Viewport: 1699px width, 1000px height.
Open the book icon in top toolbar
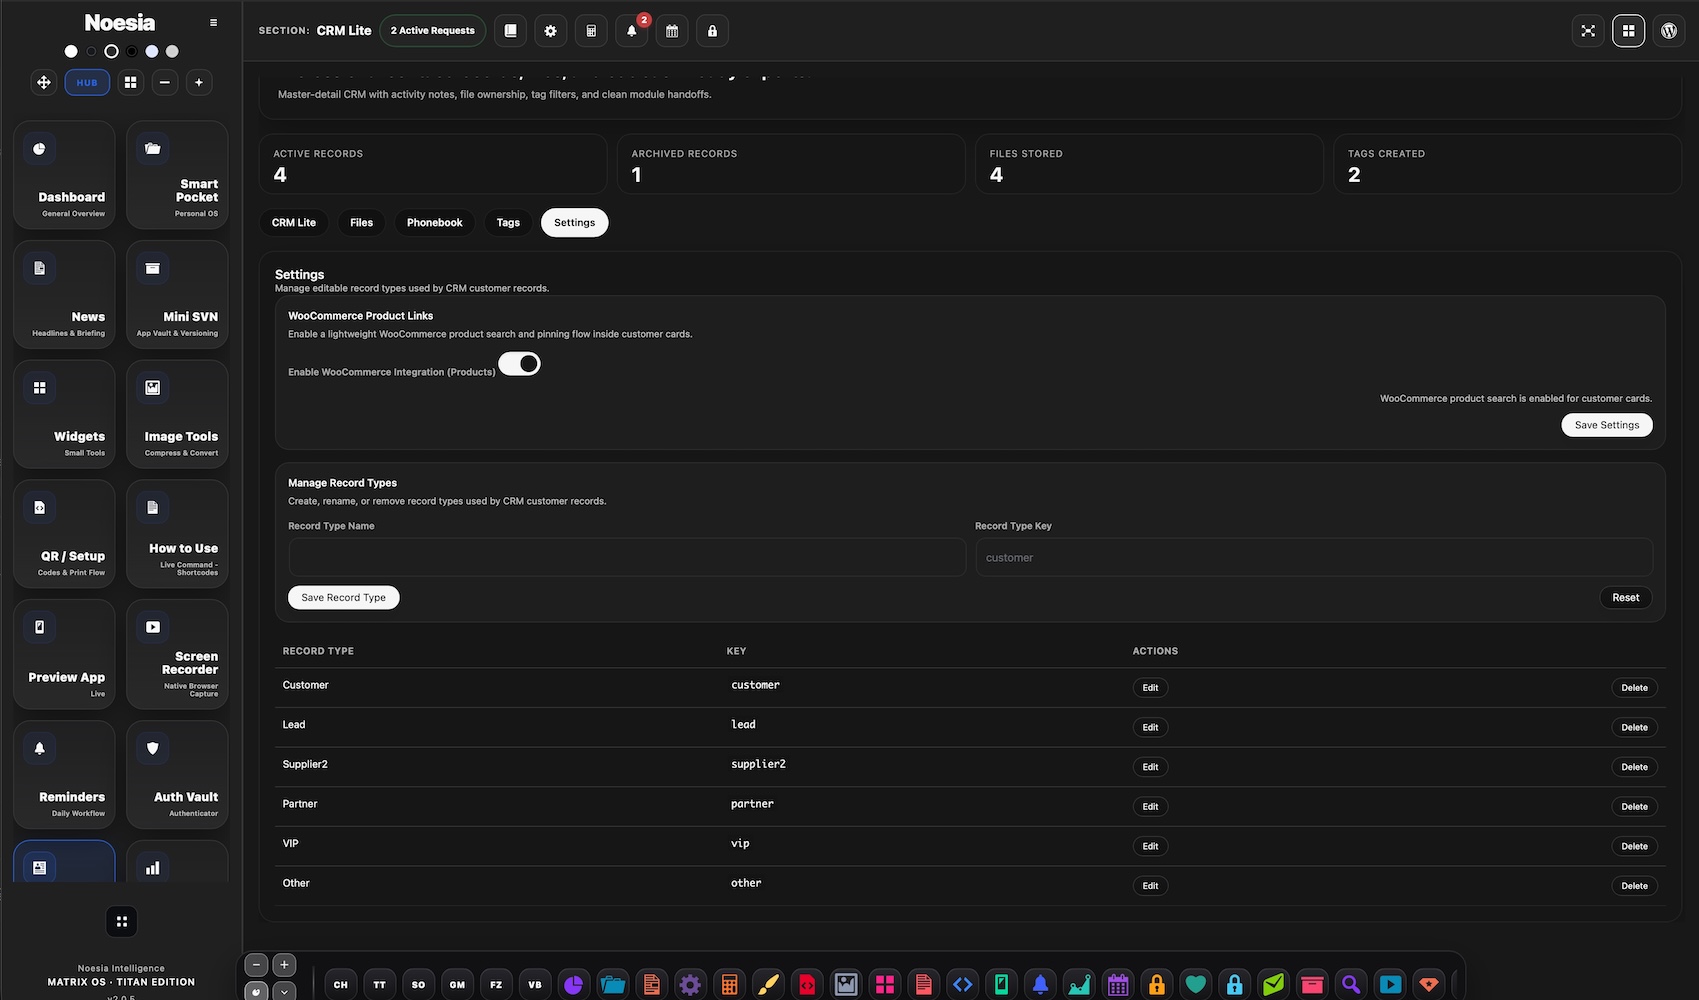pos(510,31)
